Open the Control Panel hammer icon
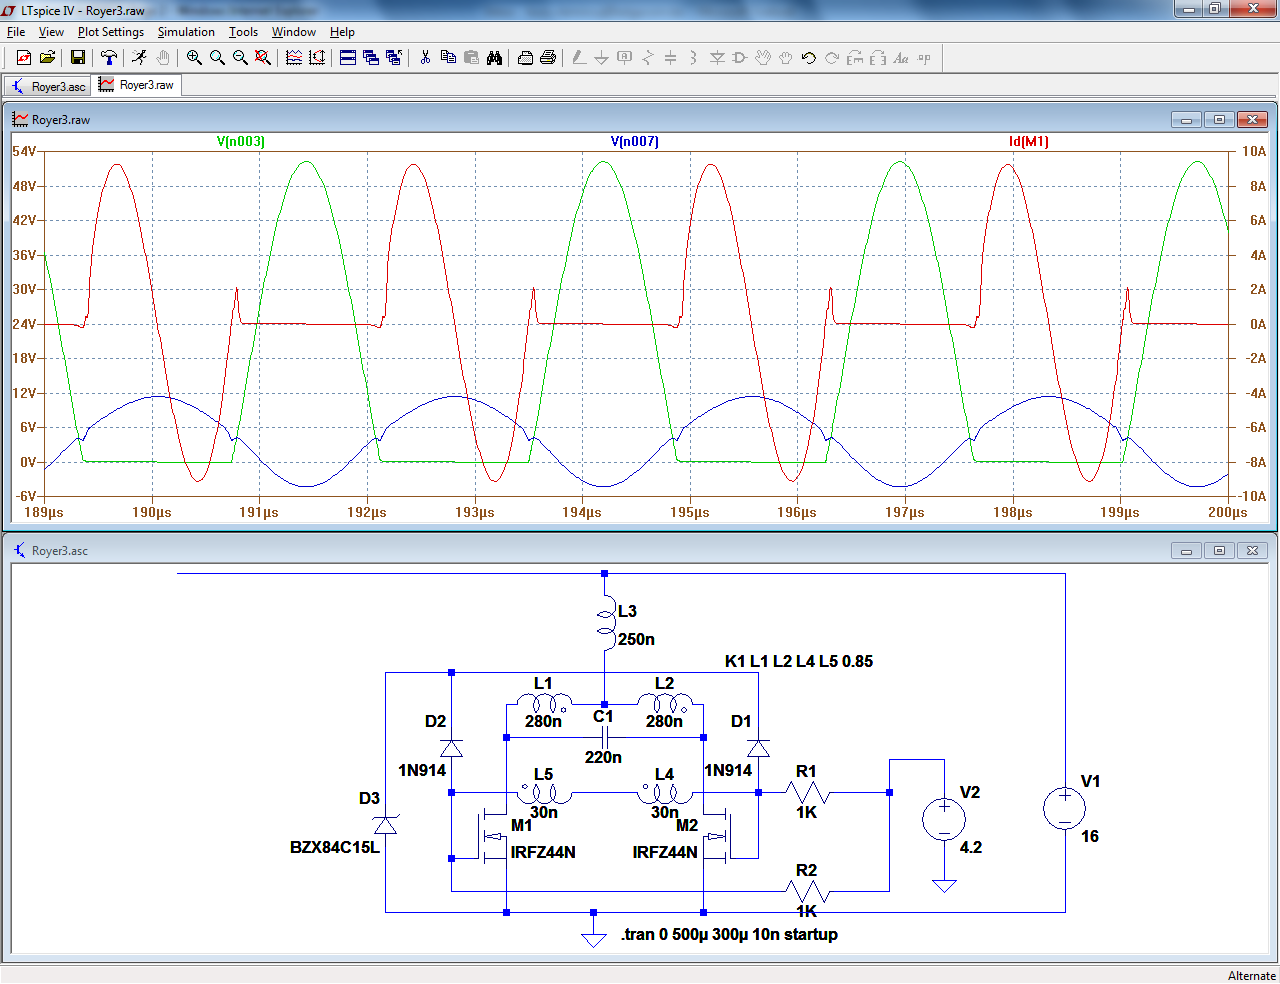 (x=109, y=58)
